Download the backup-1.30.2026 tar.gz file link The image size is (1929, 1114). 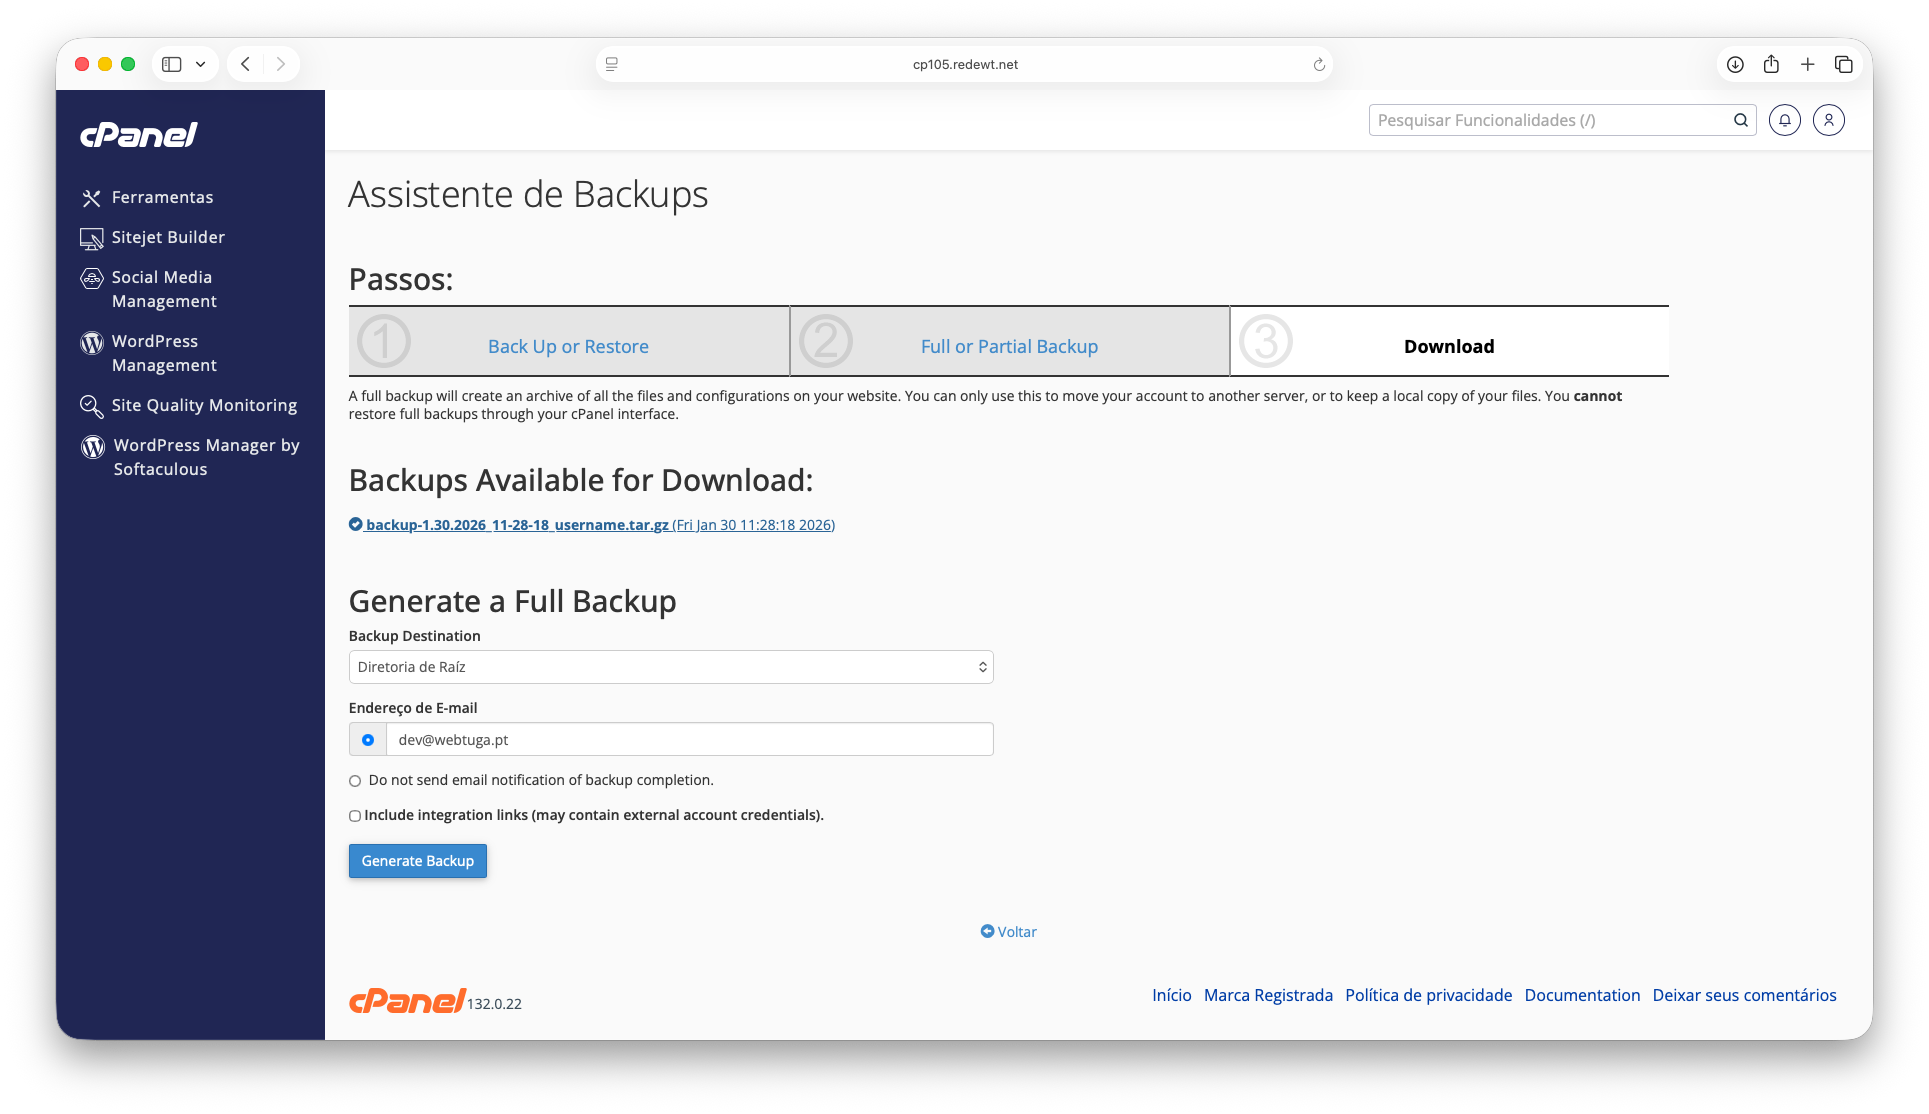pos(517,525)
